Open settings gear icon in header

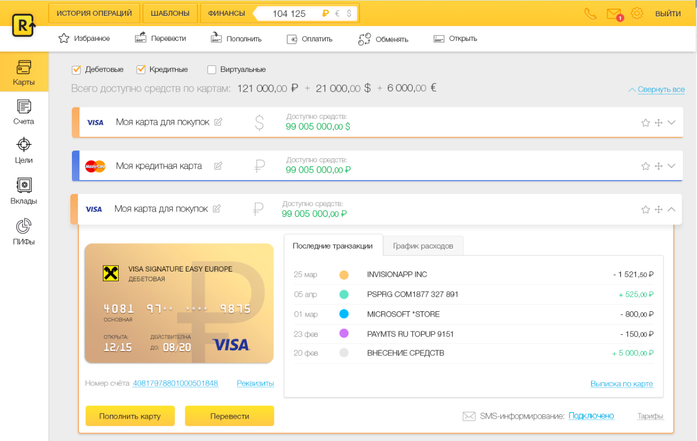click(637, 13)
